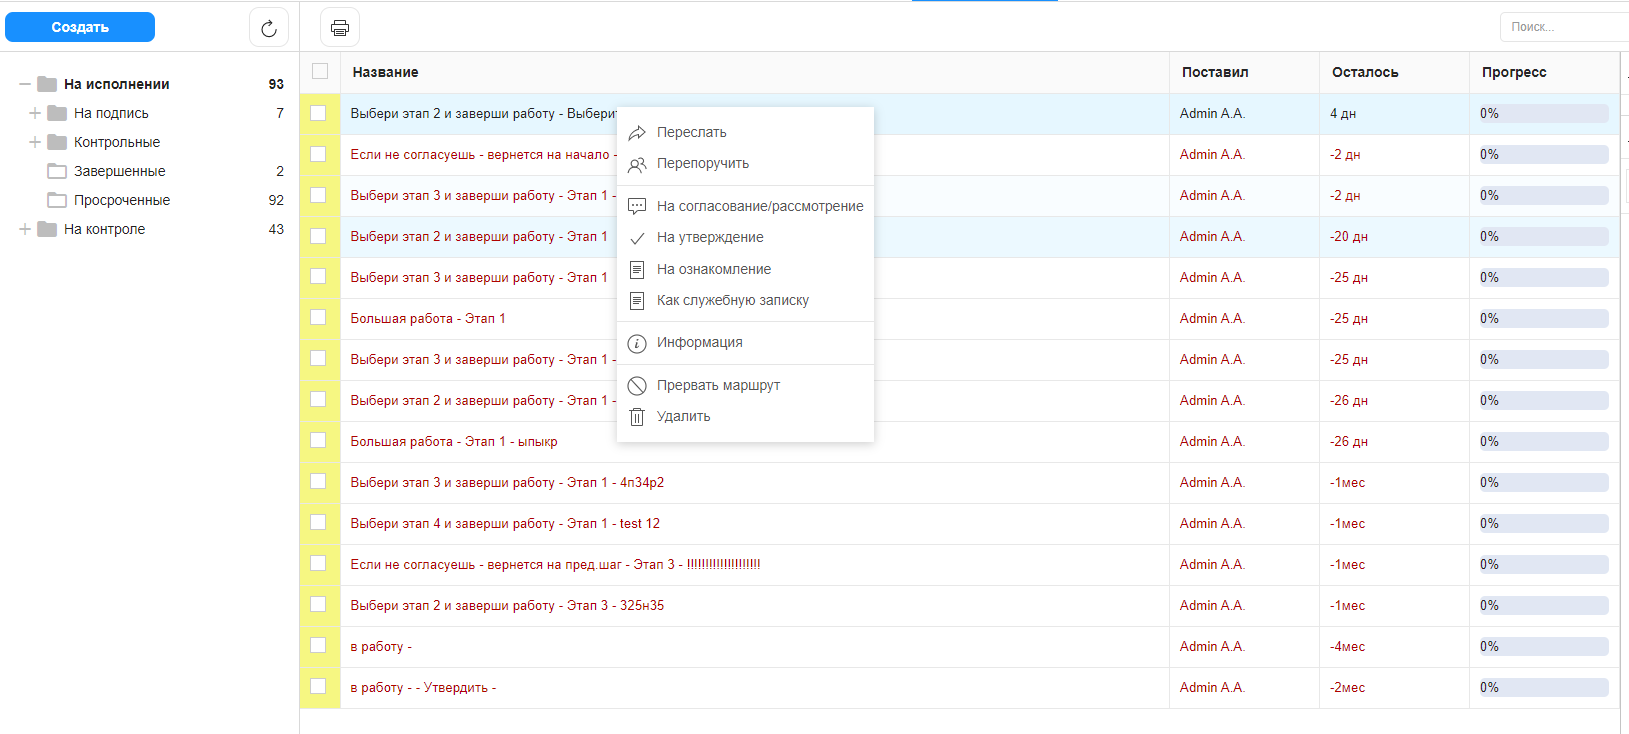Click the checkmark icon beside На утверждение
Screen dimensions: 1629x734
pos(637,238)
